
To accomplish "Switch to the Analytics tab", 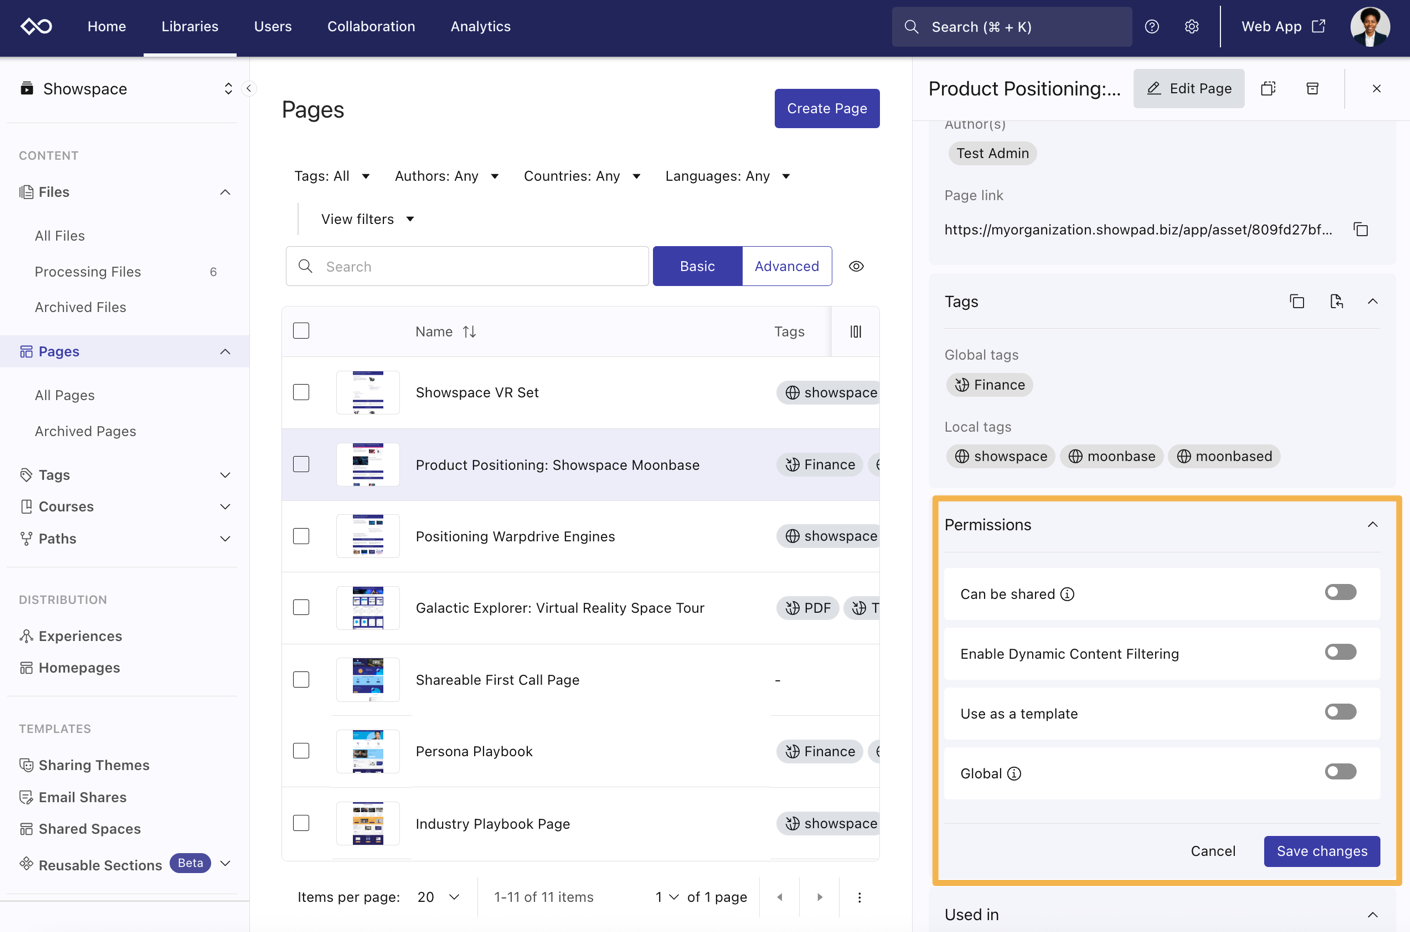I will click(480, 27).
